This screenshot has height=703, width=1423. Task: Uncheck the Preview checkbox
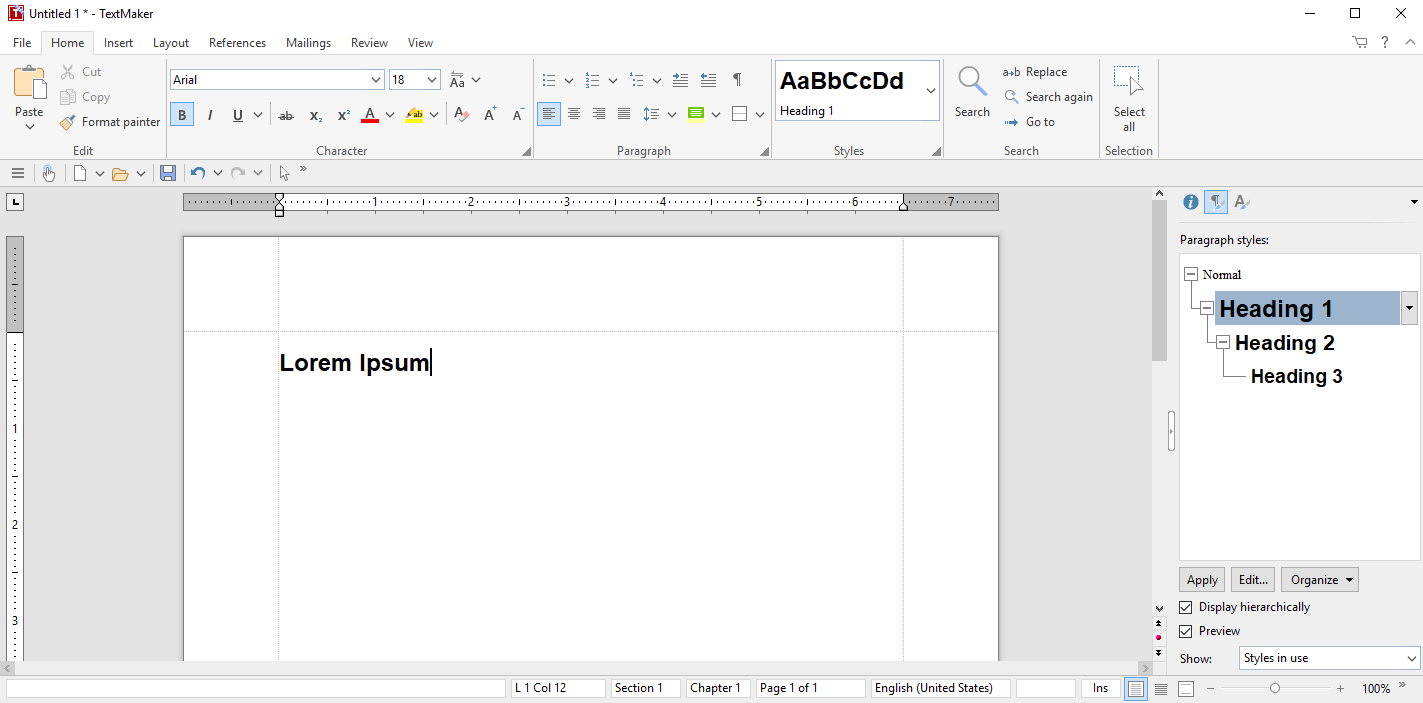tap(1186, 631)
